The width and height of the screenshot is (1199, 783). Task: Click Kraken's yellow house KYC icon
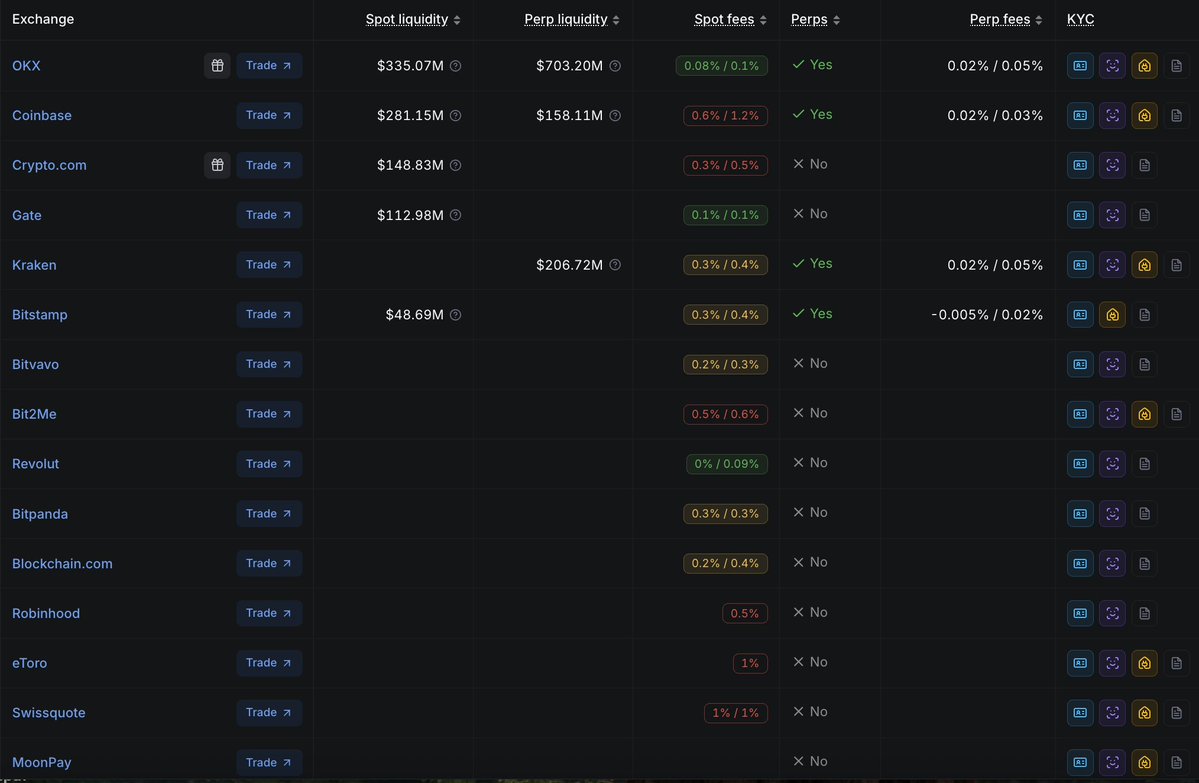1144,265
